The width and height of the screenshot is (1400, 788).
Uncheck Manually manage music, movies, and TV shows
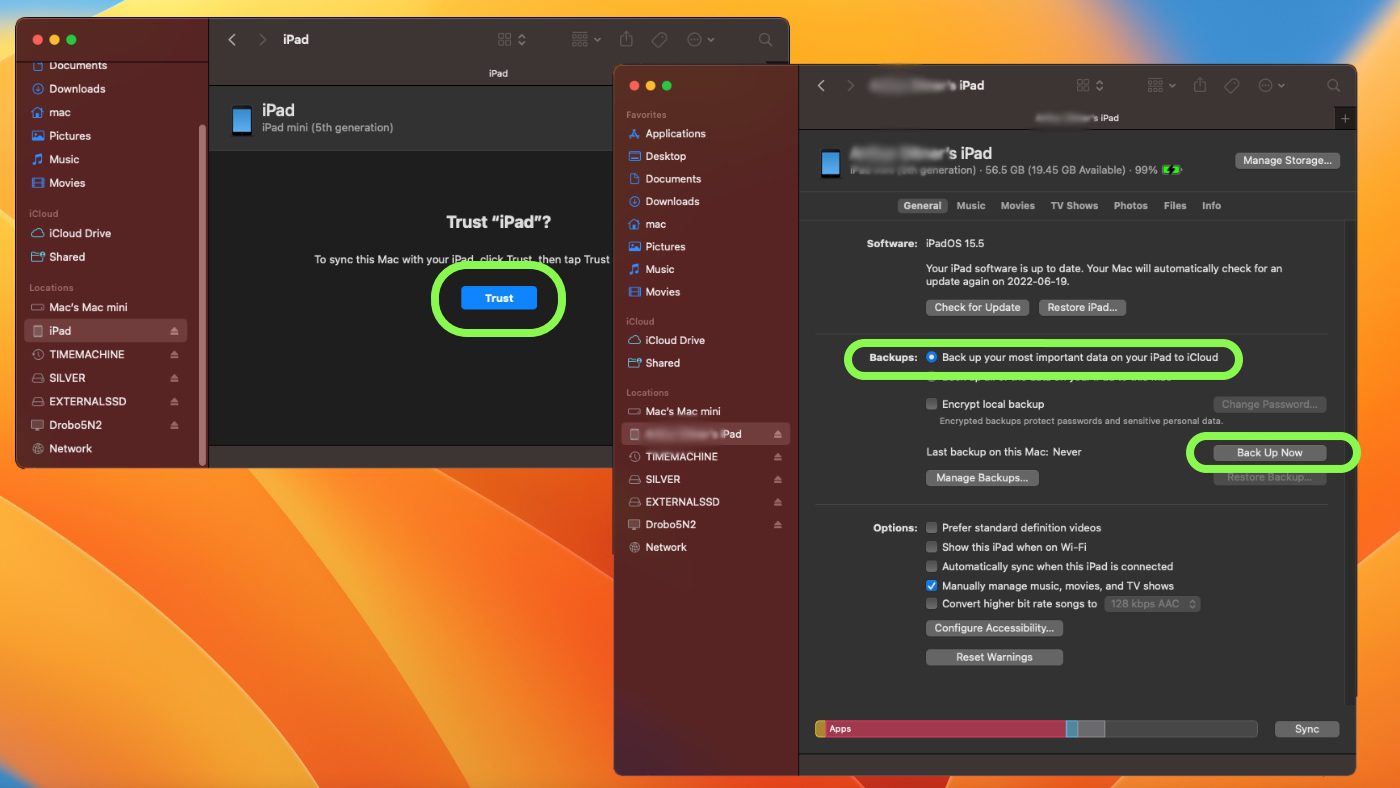pyautogui.click(x=932, y=586)
